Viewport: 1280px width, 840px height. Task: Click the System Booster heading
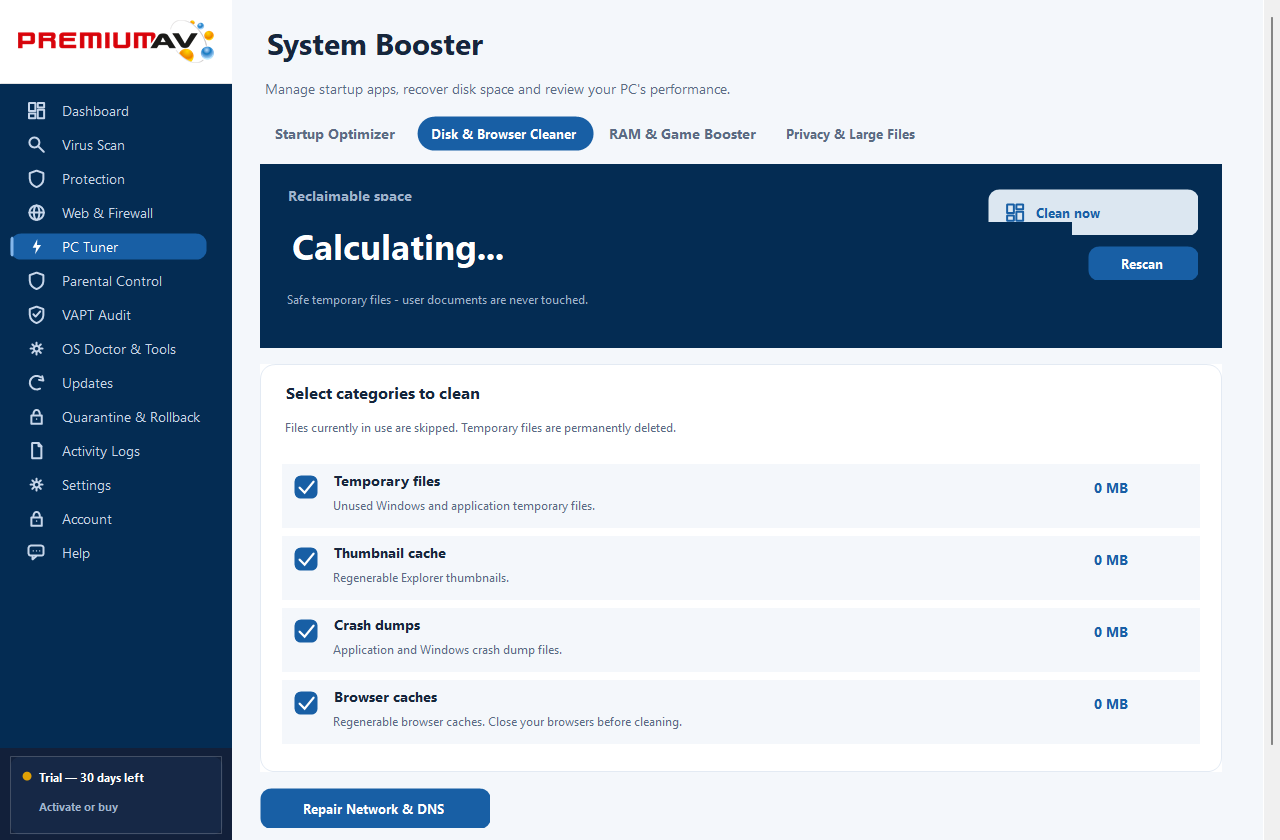(375, 45)
